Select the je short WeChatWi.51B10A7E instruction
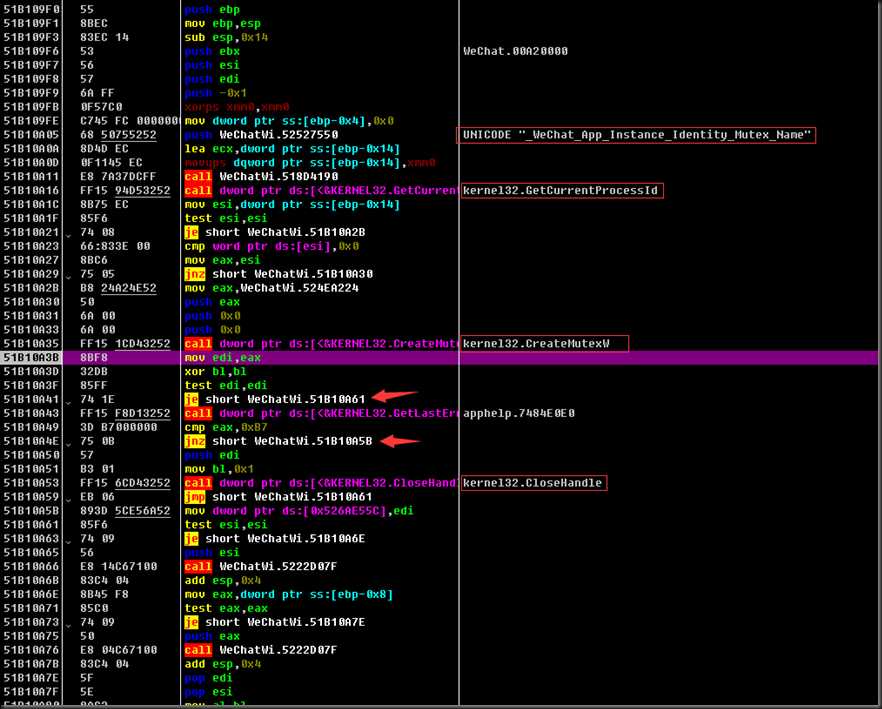 pyautogui.click(x=275, y=622)
